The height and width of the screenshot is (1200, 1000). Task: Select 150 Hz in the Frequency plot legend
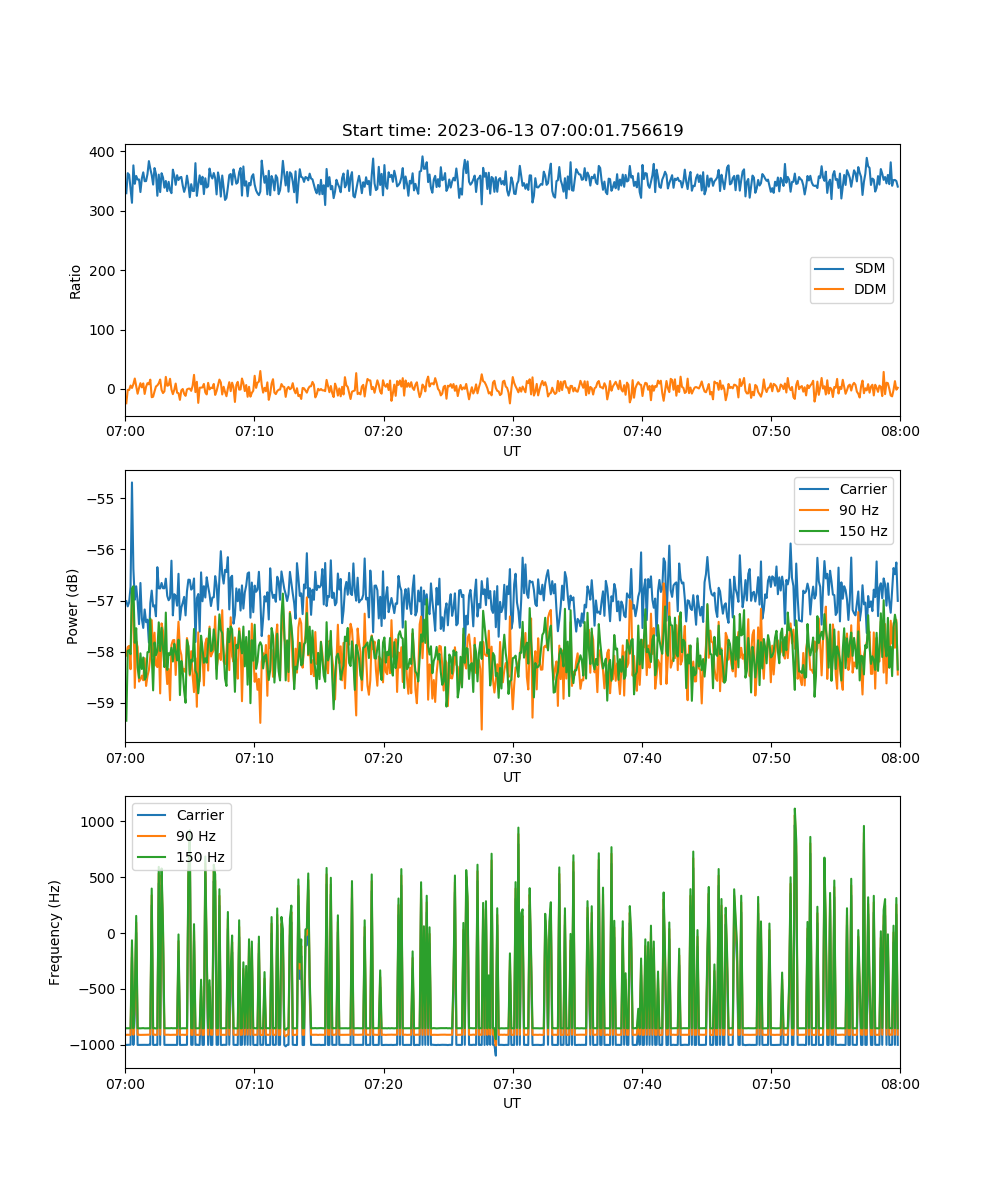201,857
